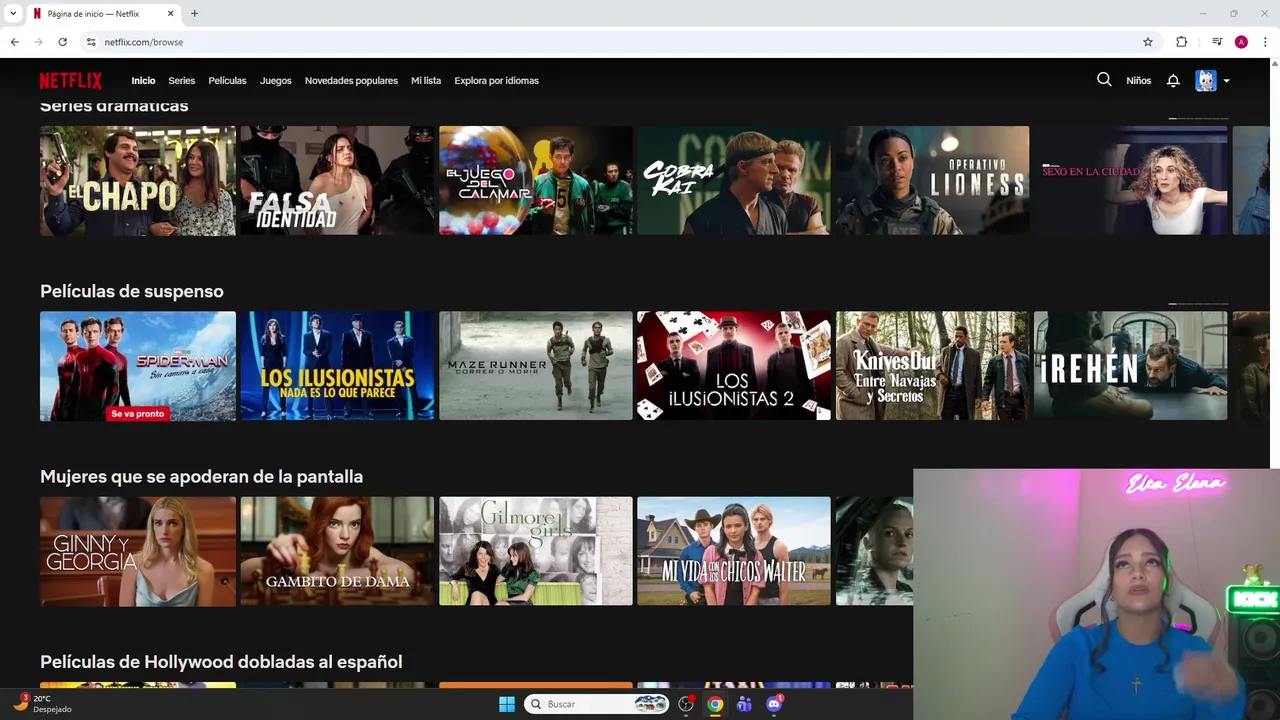Click Mujeres que se apoderan de la pantalla title

point(201,477)
